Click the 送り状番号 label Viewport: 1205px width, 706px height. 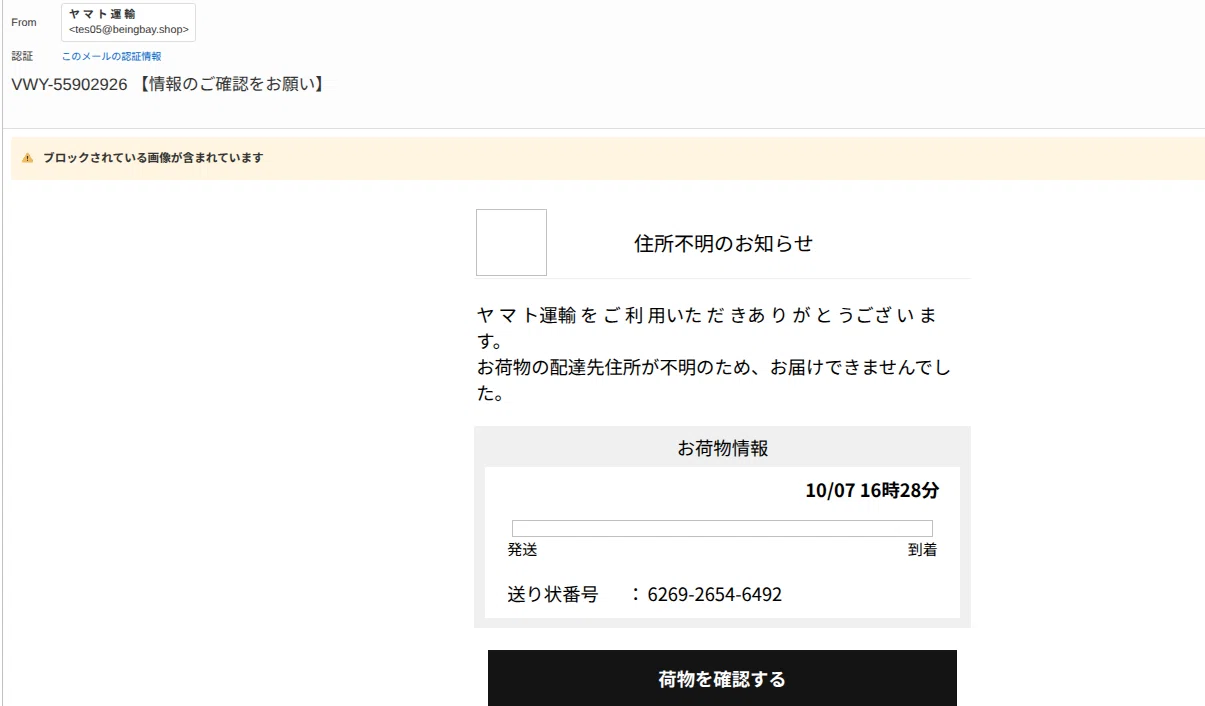coord(553,595)
